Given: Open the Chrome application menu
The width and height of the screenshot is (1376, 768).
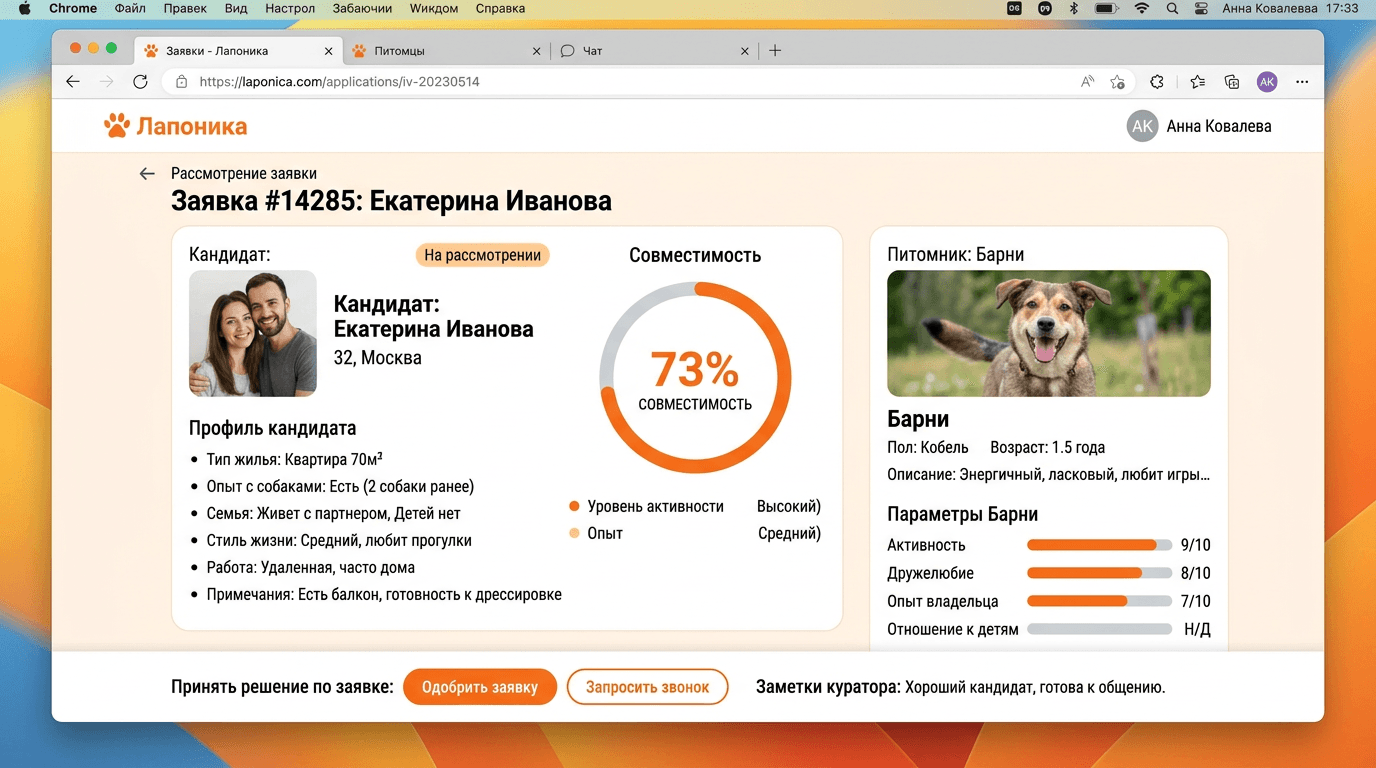Looking at the screenshot, I should (73, 9).
